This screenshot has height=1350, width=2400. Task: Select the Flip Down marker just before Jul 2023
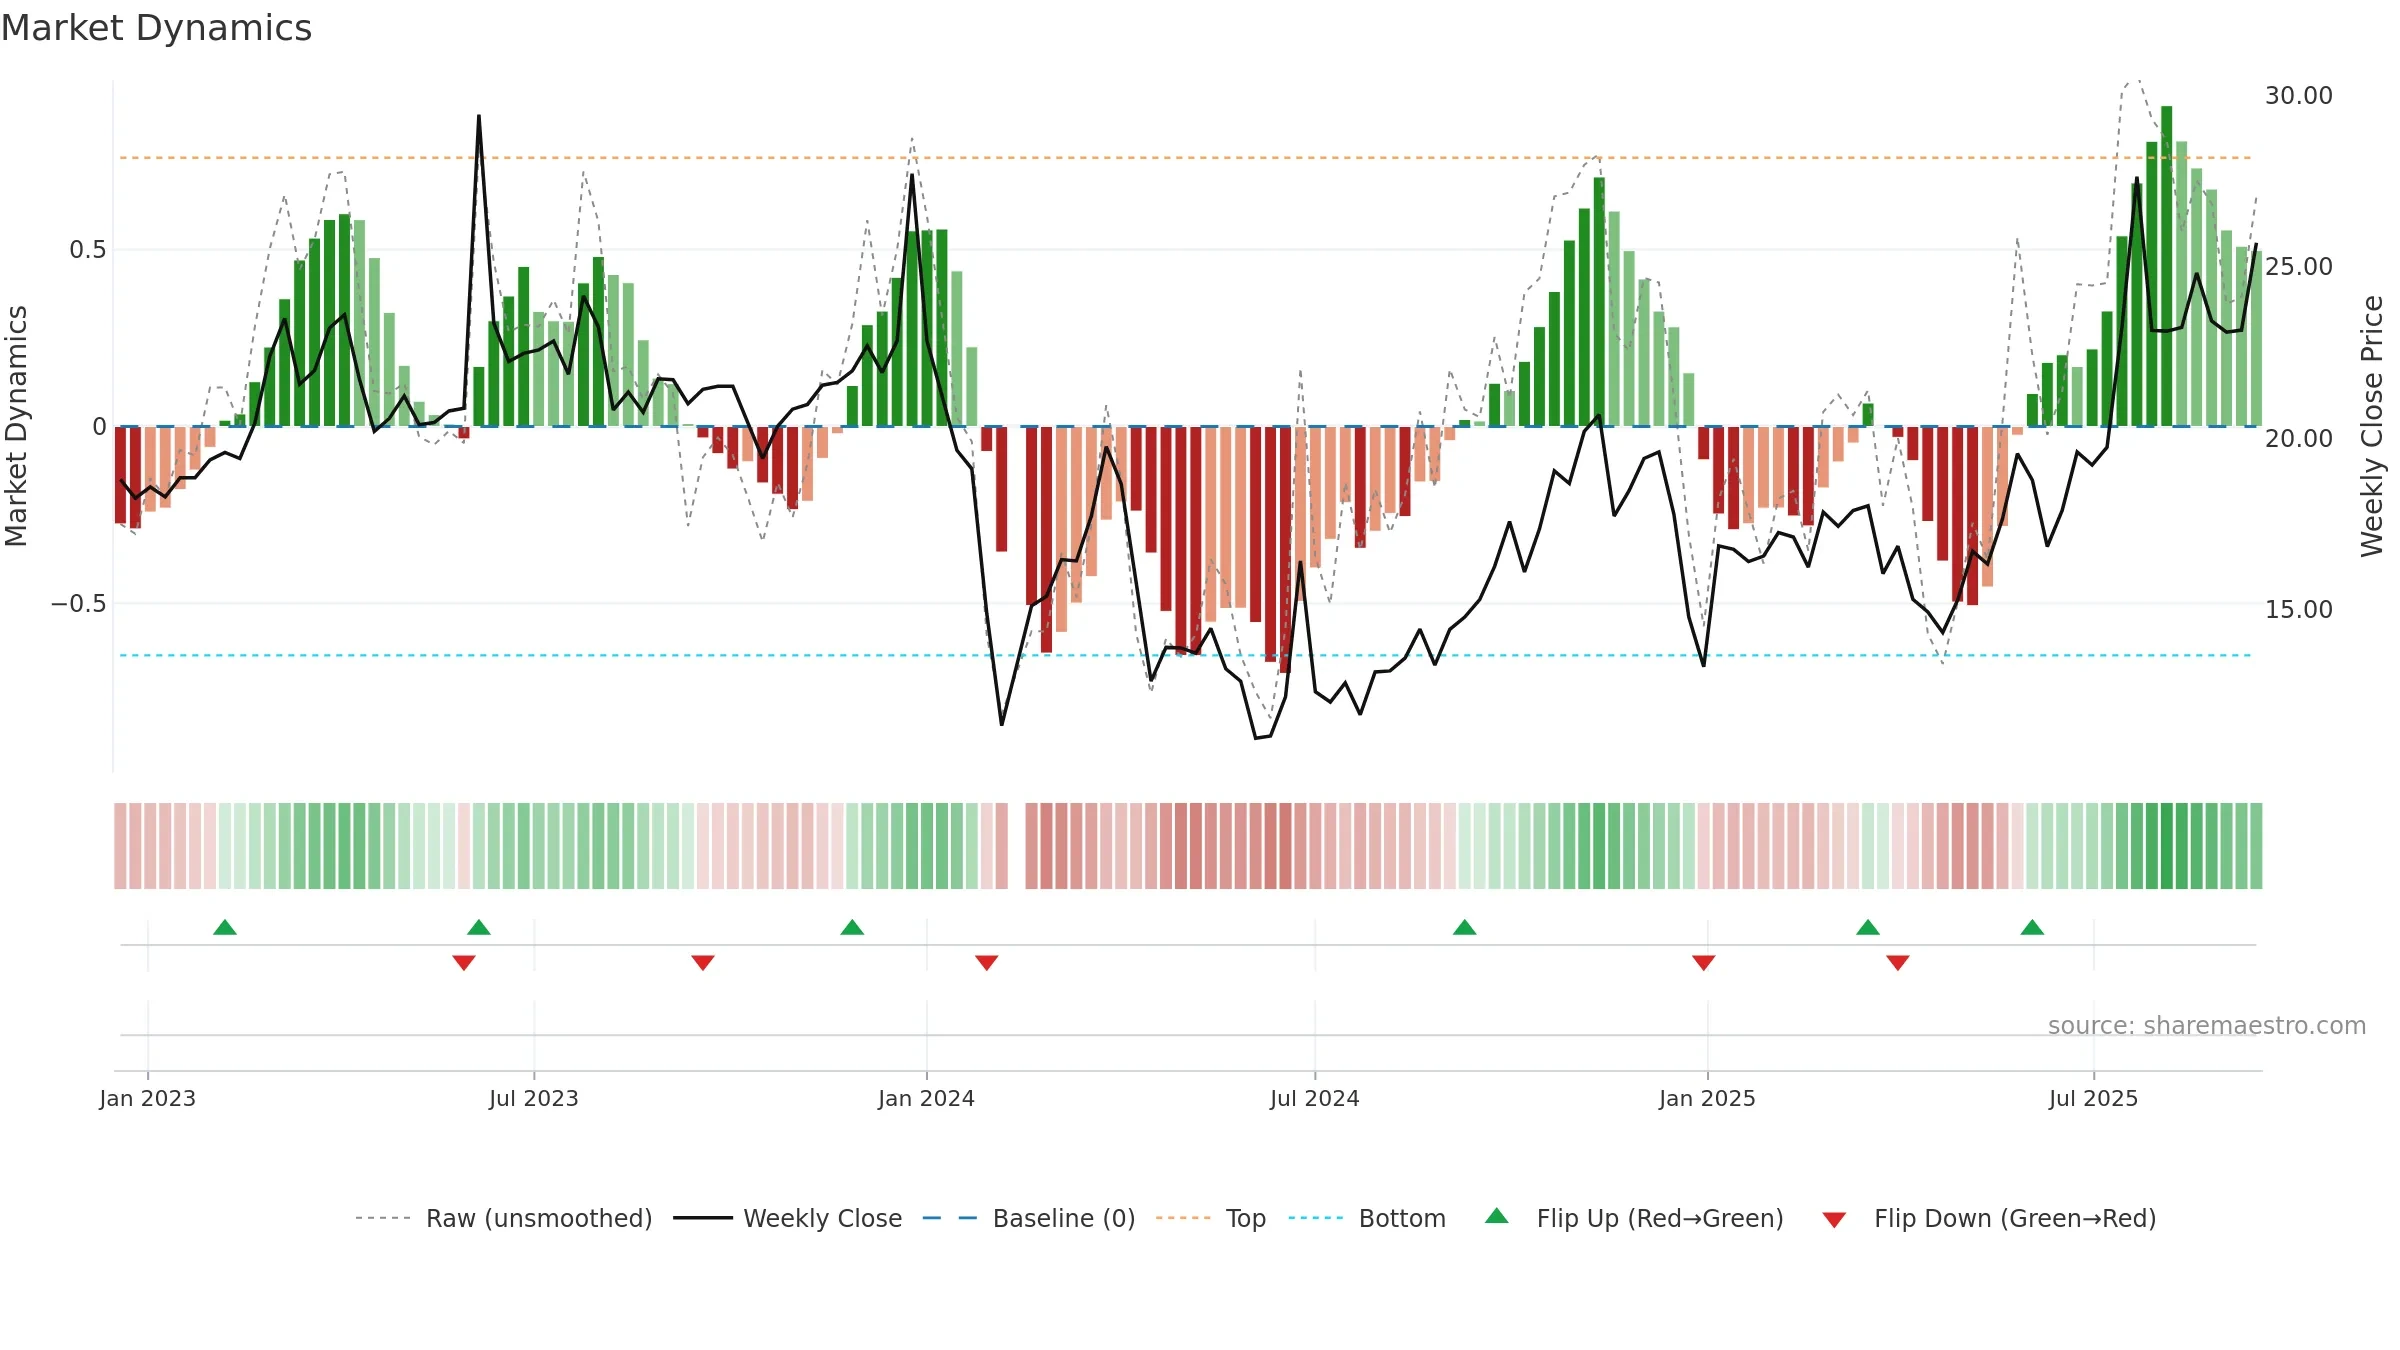coord(464,962)
